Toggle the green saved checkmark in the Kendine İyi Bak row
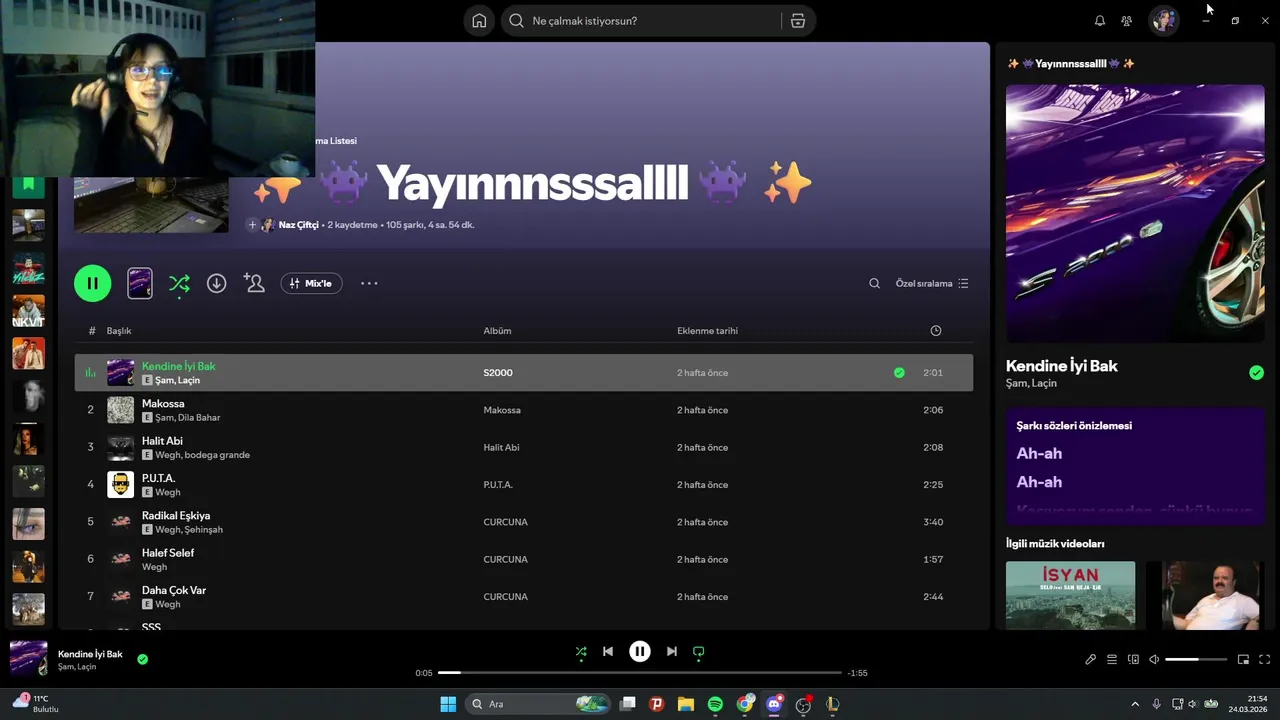The width and height of the screenshot is (1280, 720). (x=899, y=373)
